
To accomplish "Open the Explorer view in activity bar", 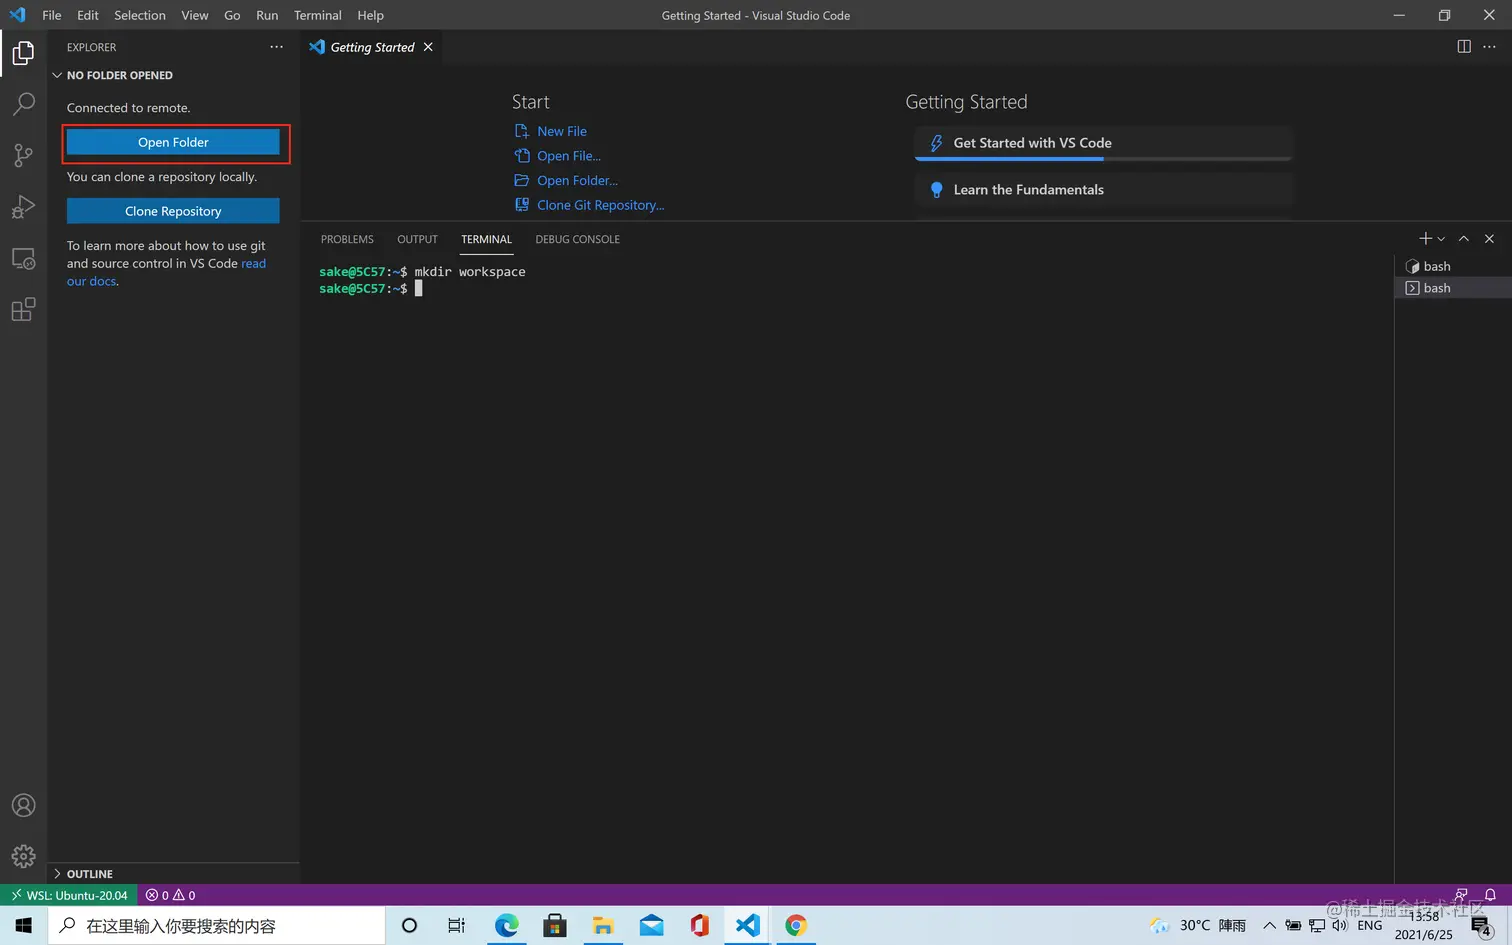I will 23,53.
